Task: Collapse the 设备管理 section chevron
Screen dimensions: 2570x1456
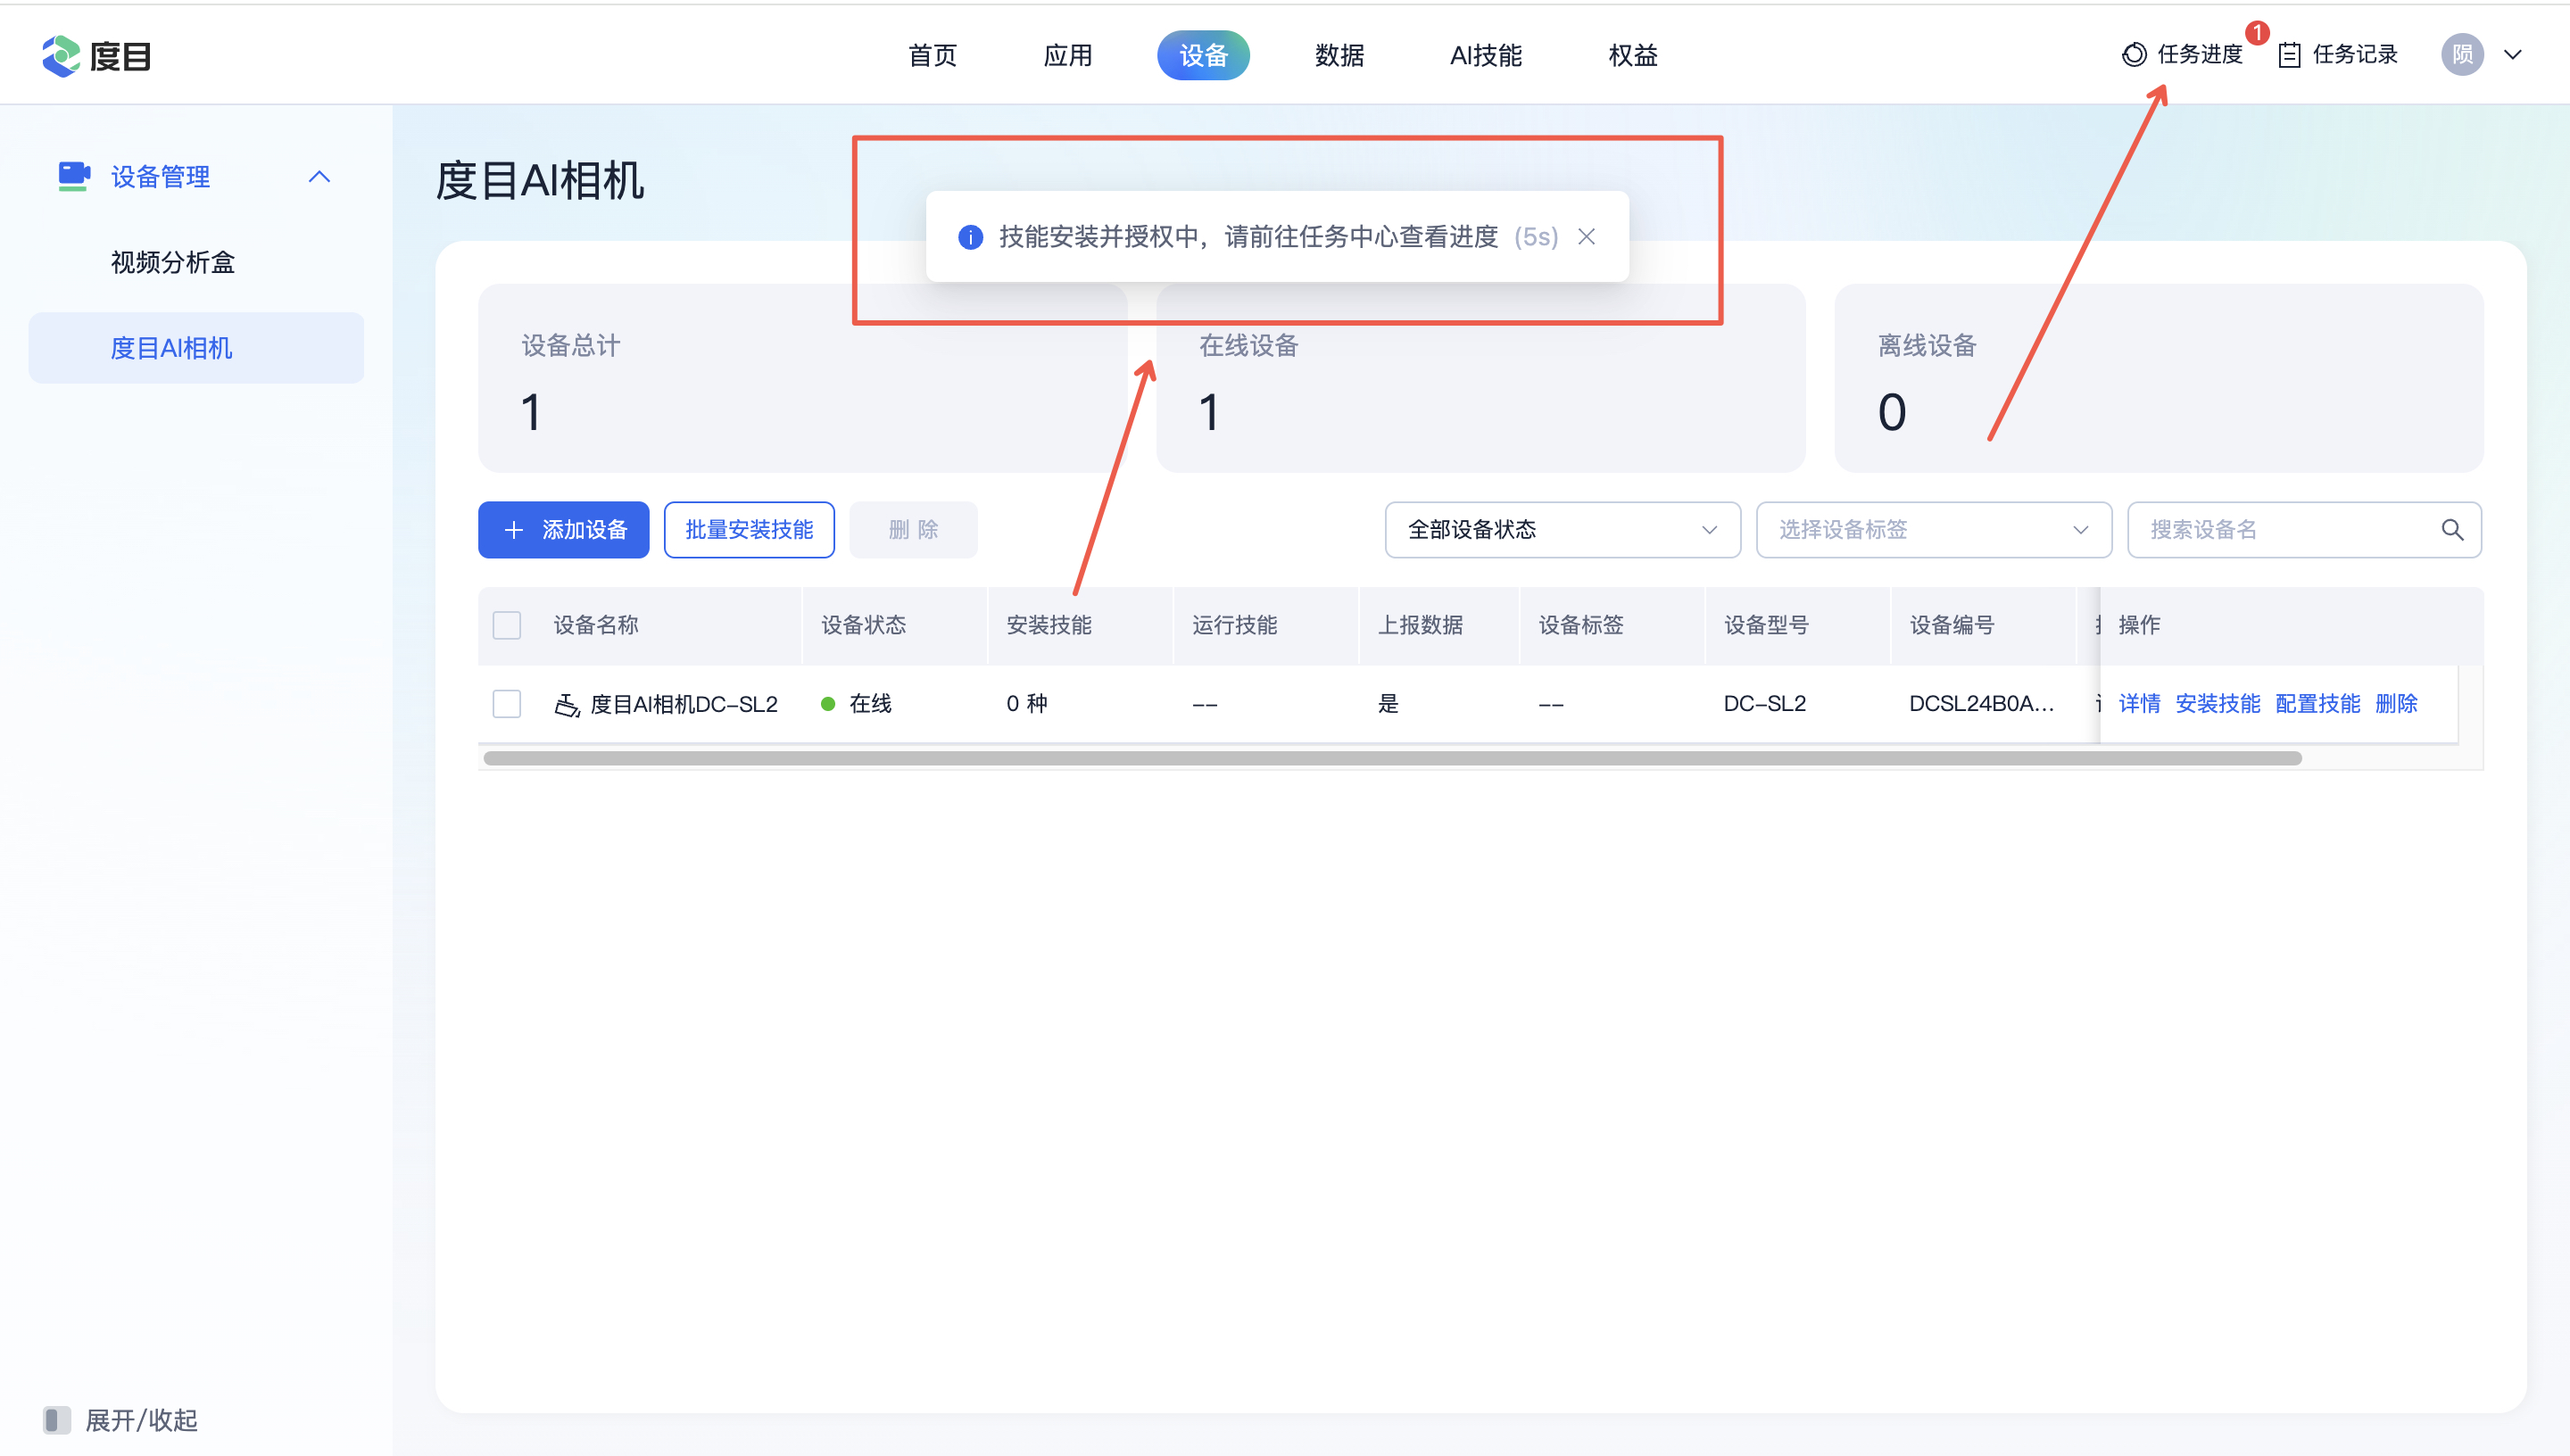Action: [x=319, y=177]
